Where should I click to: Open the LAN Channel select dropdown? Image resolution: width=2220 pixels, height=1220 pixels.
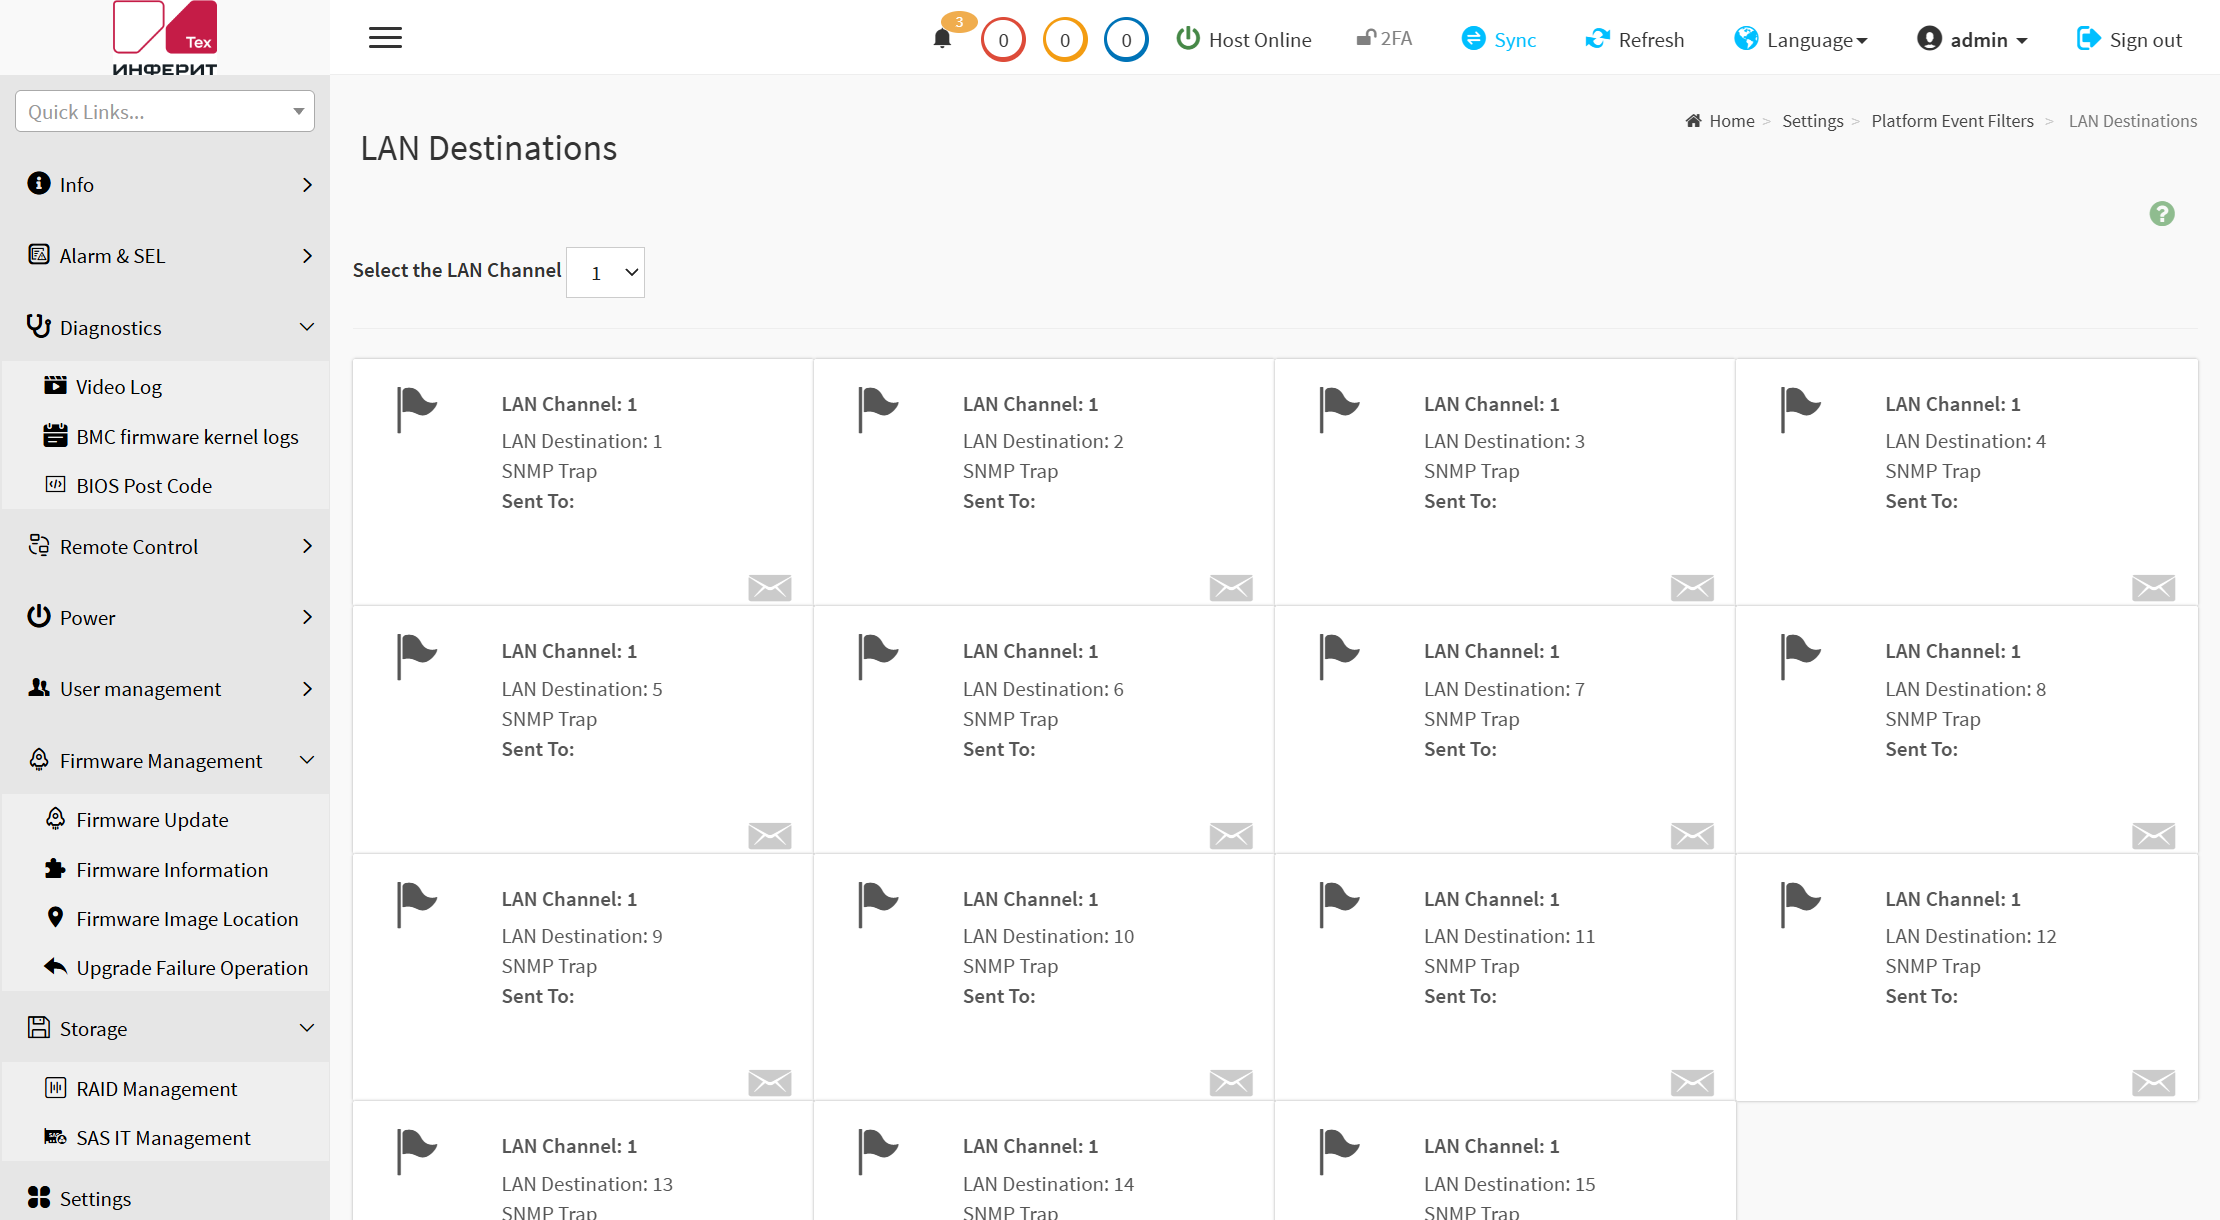tap(605, 272)
